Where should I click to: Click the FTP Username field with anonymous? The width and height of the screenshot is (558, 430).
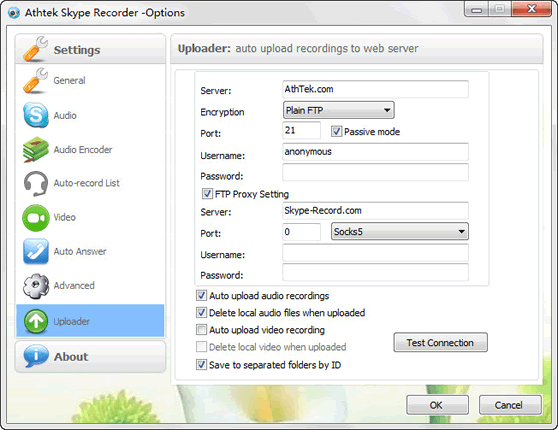375,152
